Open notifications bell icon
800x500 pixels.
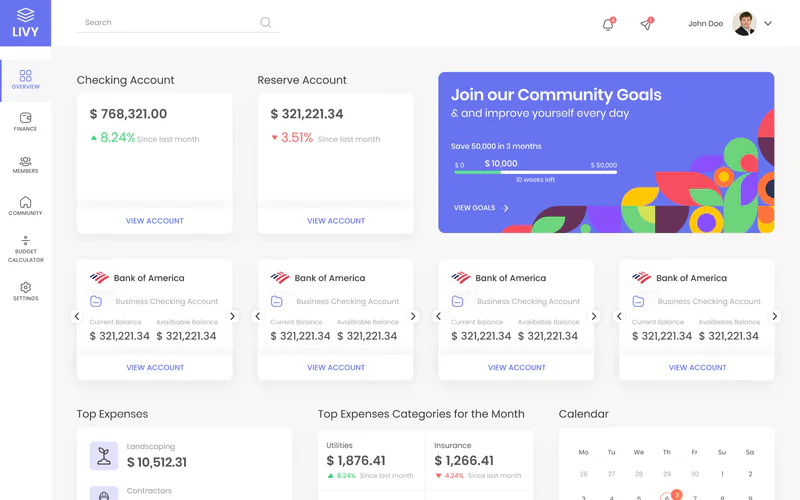608,24
